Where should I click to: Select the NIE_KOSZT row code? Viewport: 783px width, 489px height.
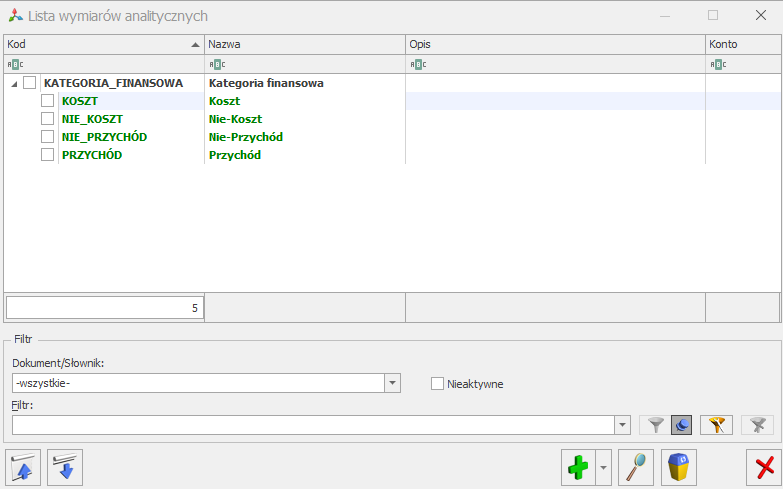click(x=92, y=119)
